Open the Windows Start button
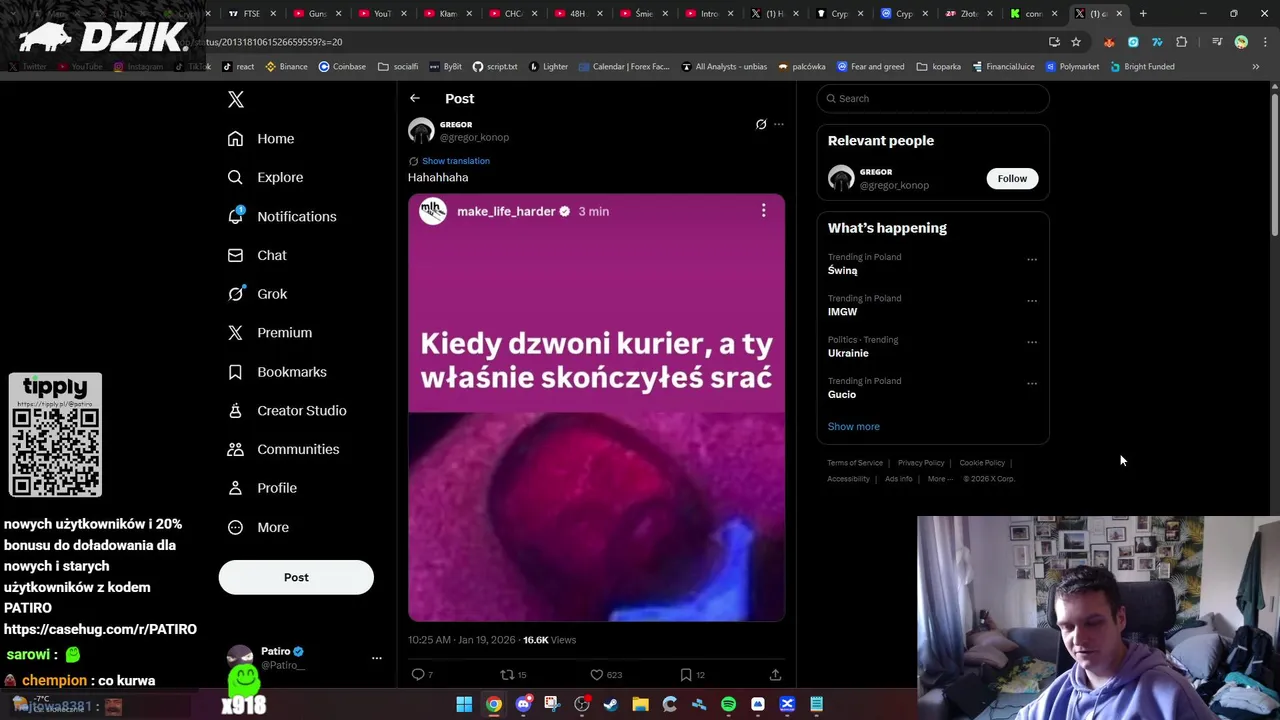 tap(464, 705)
